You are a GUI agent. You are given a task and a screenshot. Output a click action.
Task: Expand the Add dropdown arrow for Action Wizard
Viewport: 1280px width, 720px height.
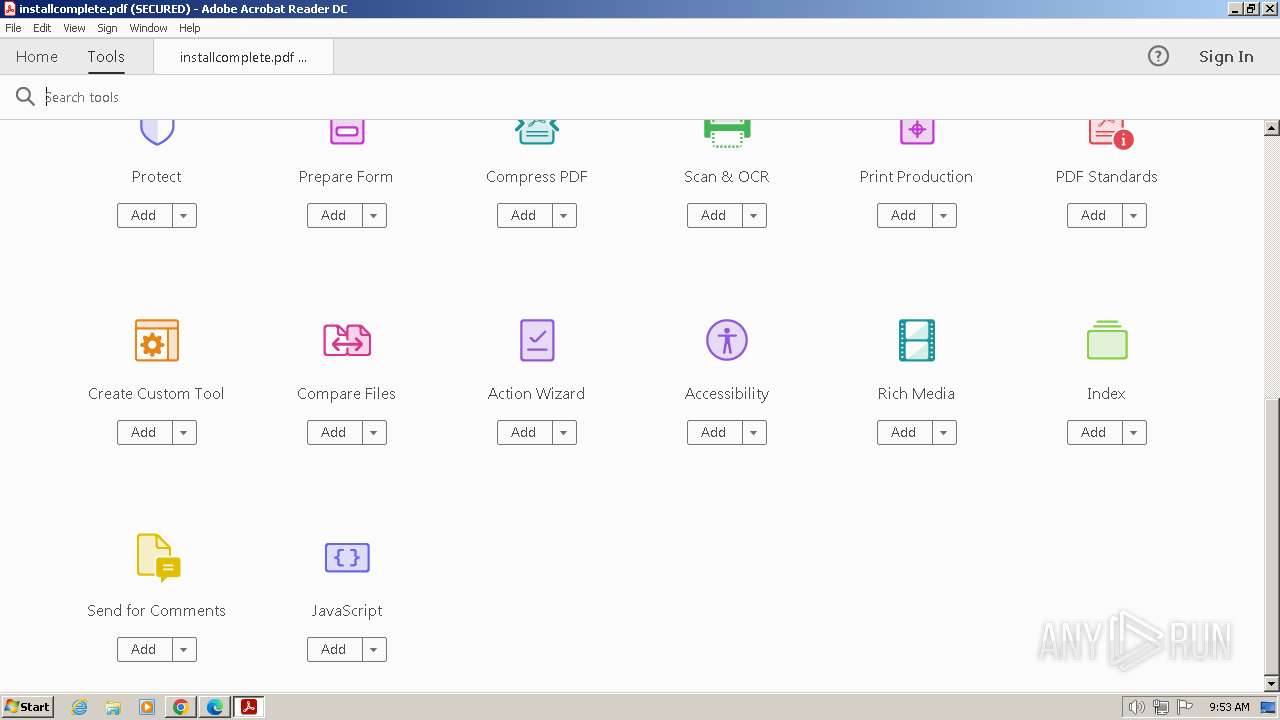pos(564,433)
